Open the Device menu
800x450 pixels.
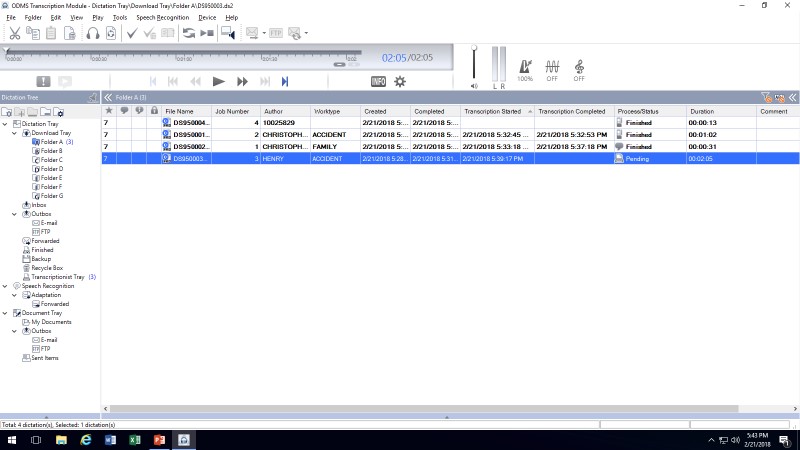pyautogui.click(x=207, y=17)
